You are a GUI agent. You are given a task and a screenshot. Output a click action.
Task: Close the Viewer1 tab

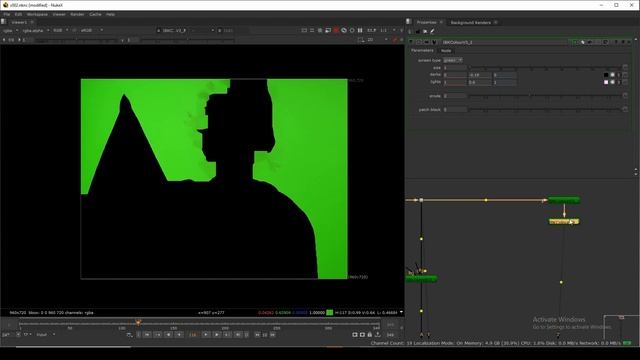(32, 22)
